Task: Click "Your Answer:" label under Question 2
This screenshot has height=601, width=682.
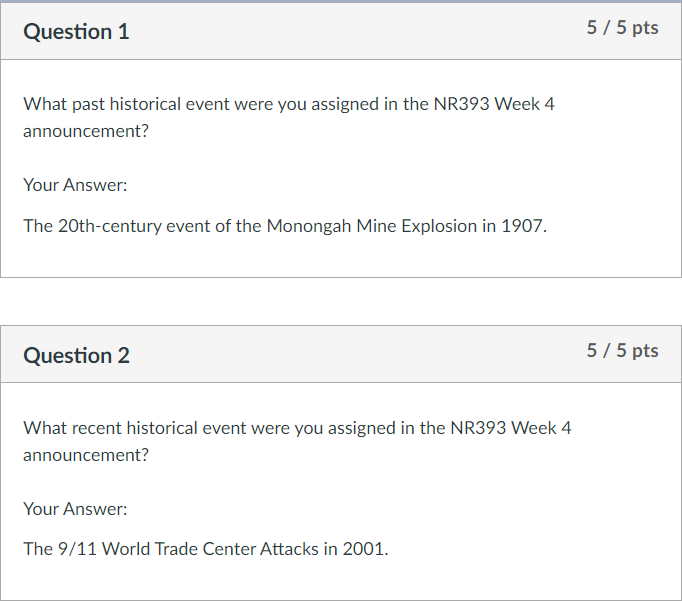Action: 75,509
